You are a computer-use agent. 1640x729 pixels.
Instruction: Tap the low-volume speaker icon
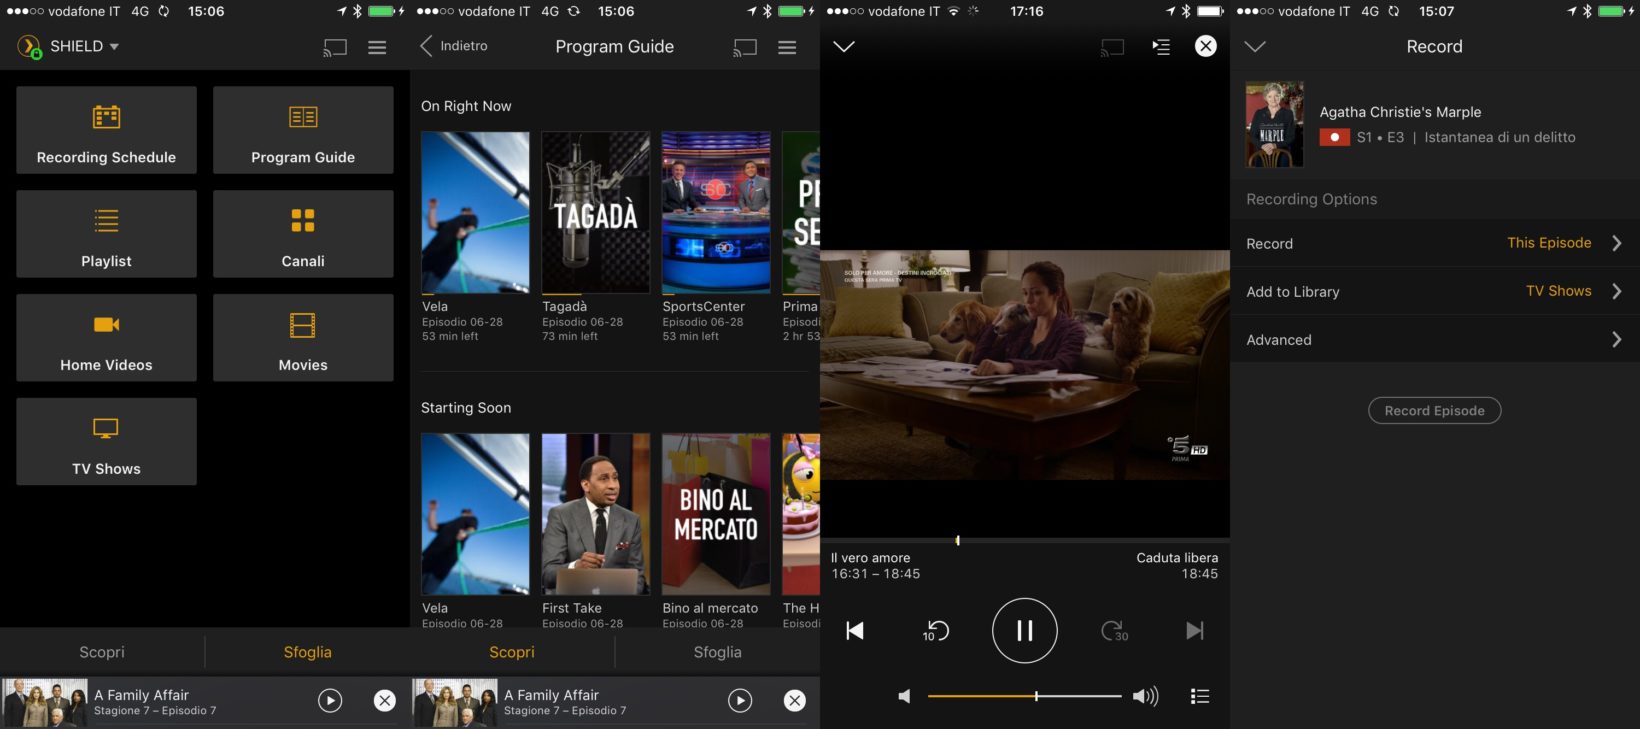[x=904, y=696]
